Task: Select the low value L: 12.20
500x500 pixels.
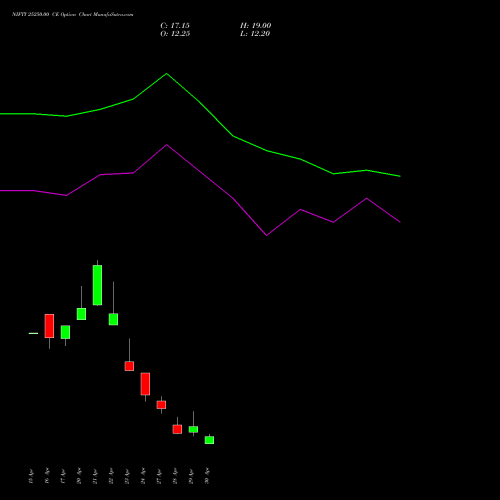Action: click(x=255, y=34)
